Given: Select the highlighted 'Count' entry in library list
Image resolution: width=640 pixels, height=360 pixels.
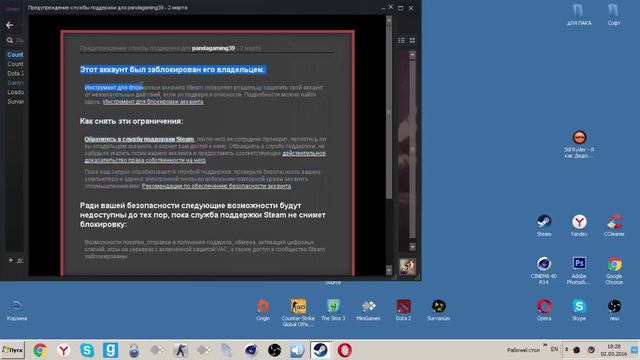Looking at the screenshot, I should 15,55.
